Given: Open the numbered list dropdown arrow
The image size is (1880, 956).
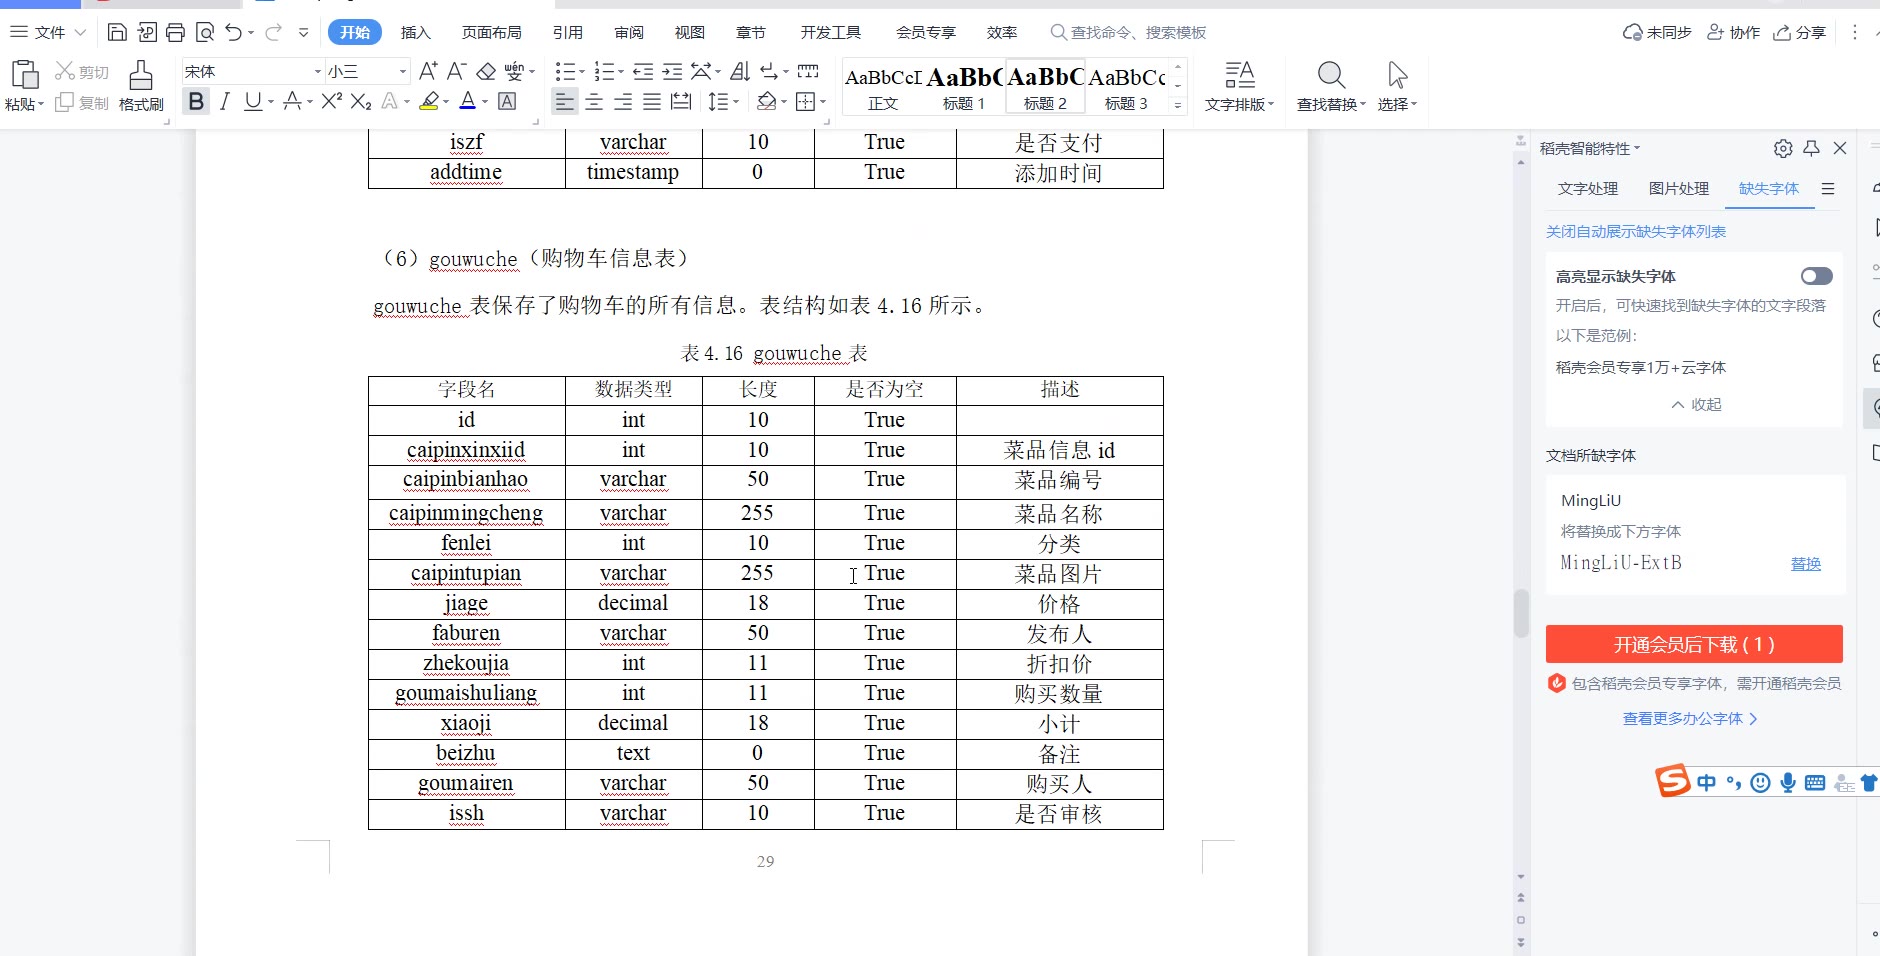Looking at the screenshot, I should tap(620, 71).
